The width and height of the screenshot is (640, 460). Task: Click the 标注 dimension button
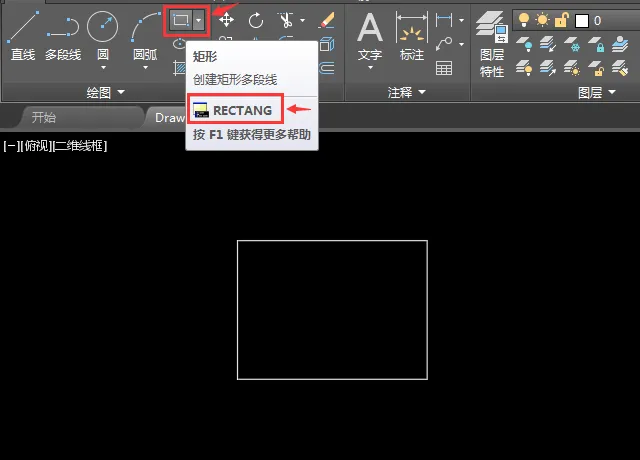pyautogui.click(x=412, y=37)
